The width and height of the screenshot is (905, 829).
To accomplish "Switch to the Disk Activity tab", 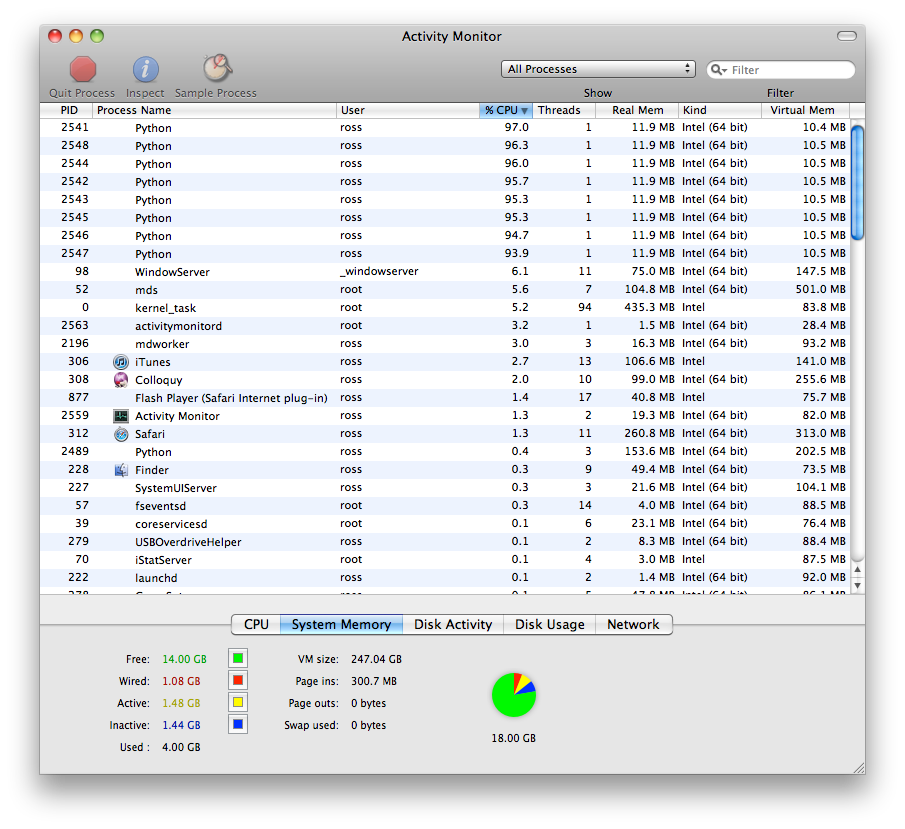I will click(453, 624).
